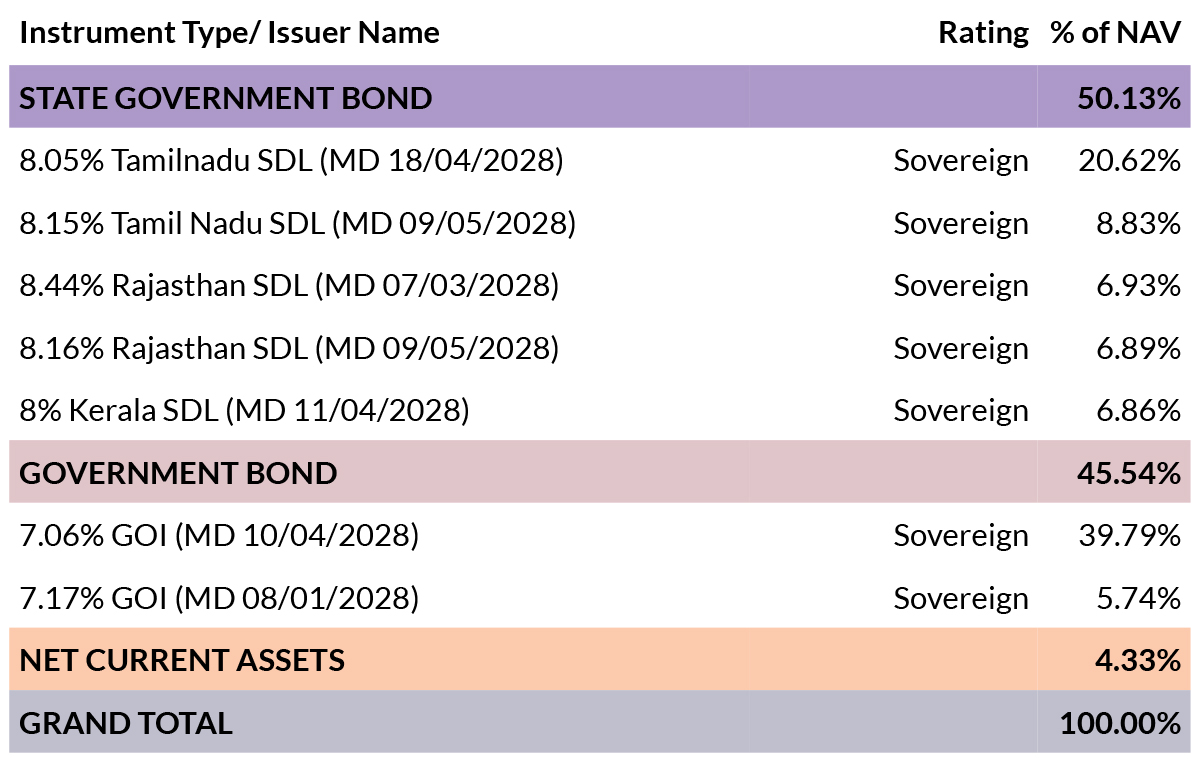Click the % of NAV column header
This screenshot has height=767, width=1203.
tap(1116, 33)
